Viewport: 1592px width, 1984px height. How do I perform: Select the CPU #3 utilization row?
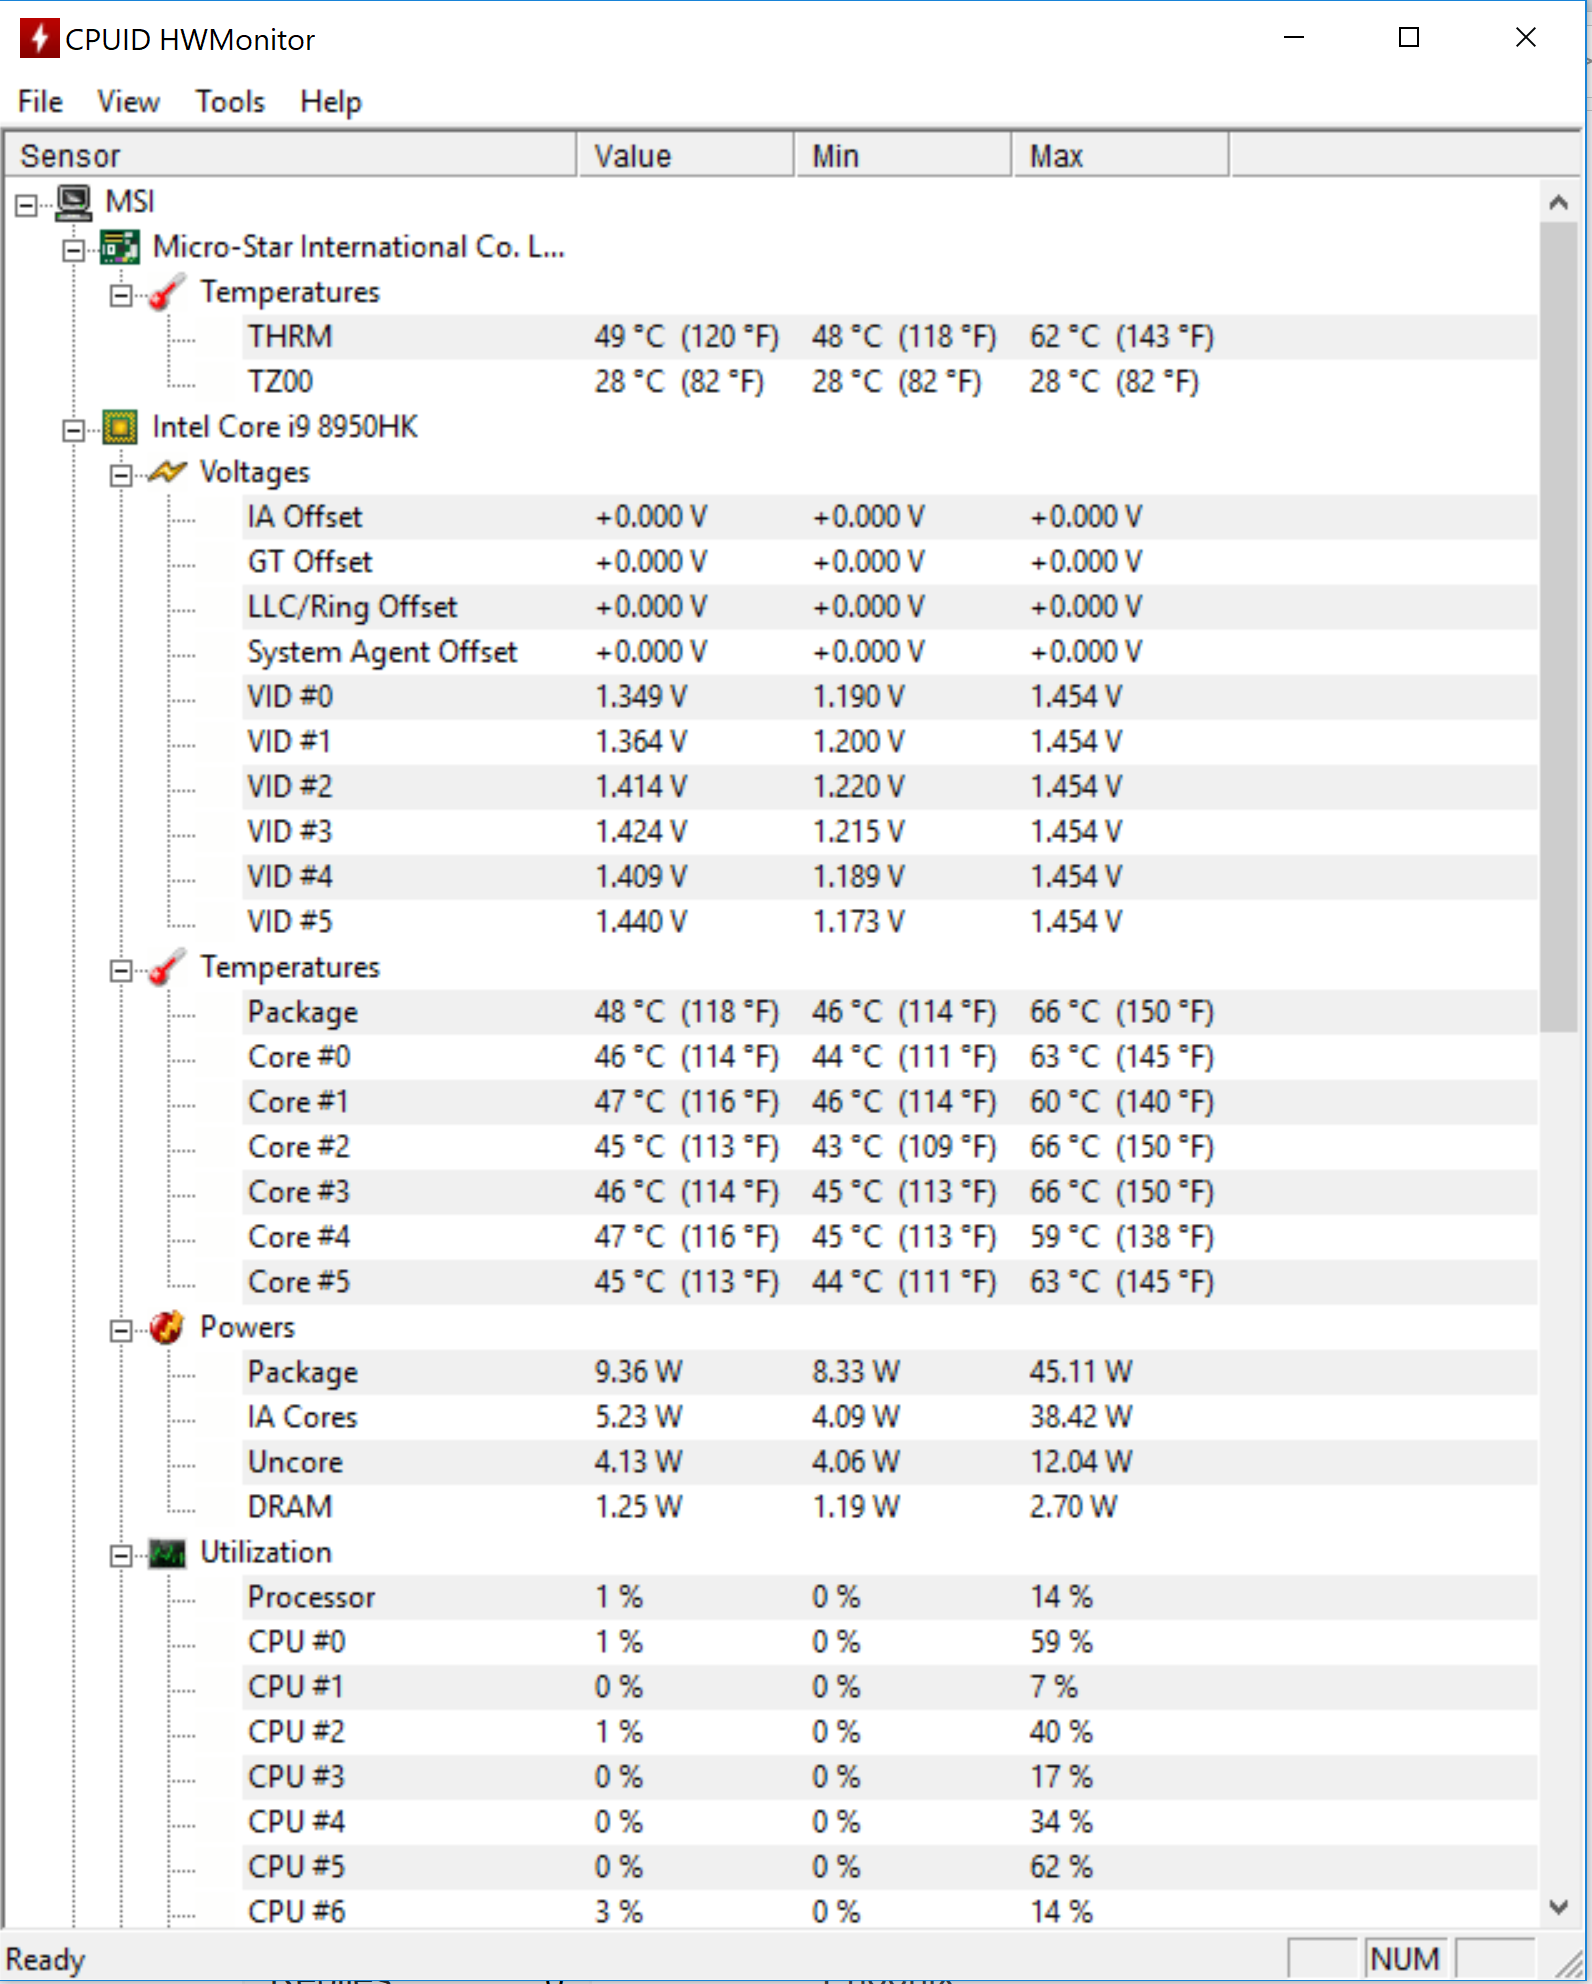point(889,1777)
